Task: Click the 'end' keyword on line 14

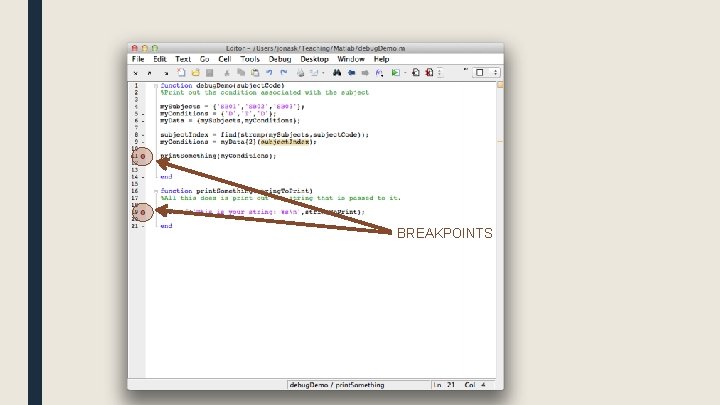Action: [x=166, y=177]
